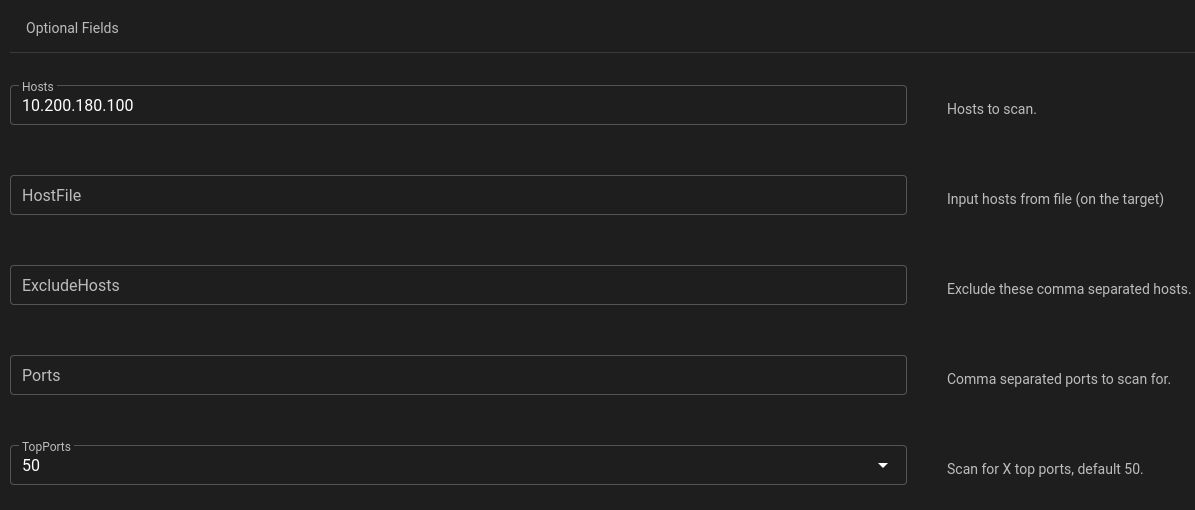
Task: Click the small Hosts floating label
Action: point(38,87)
